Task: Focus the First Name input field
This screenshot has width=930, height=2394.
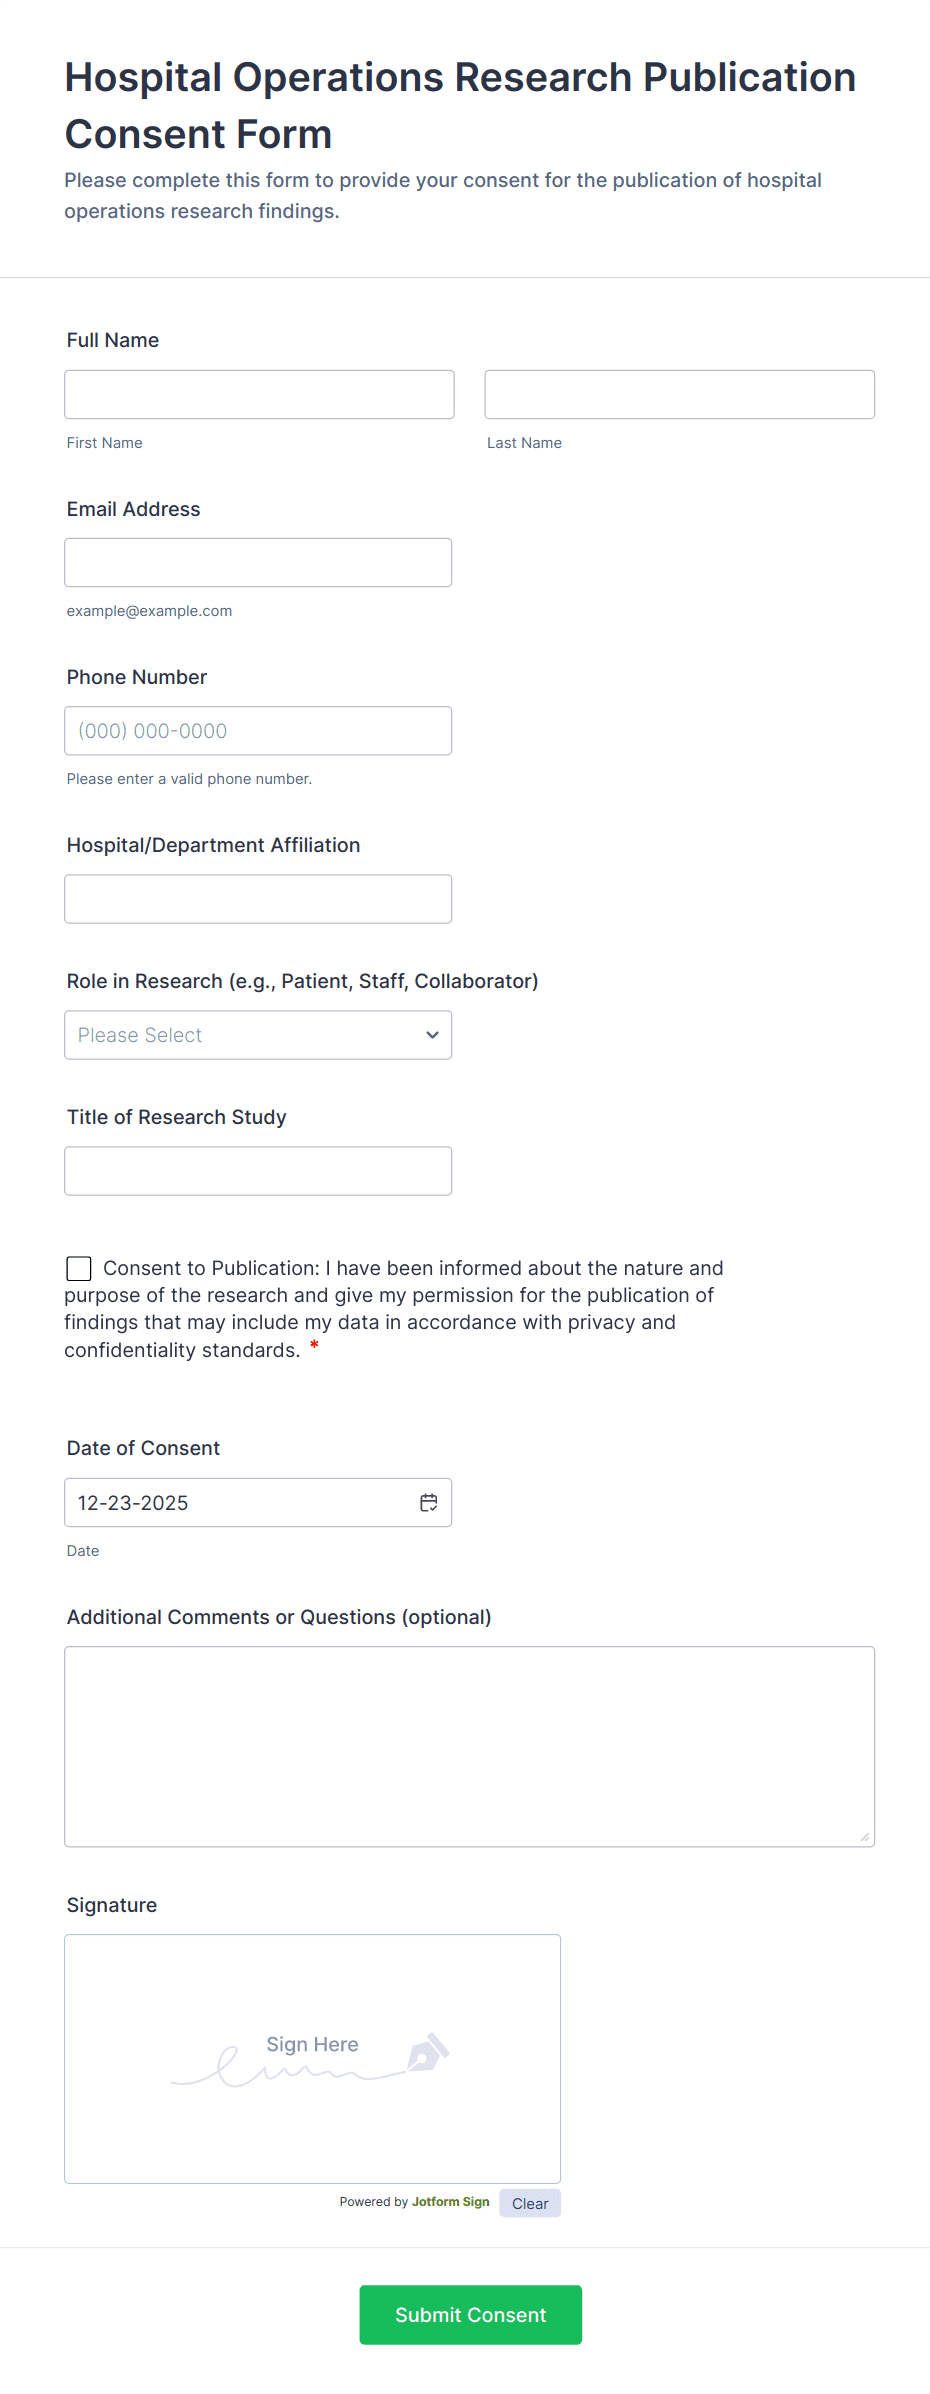Action: (259, 394)
